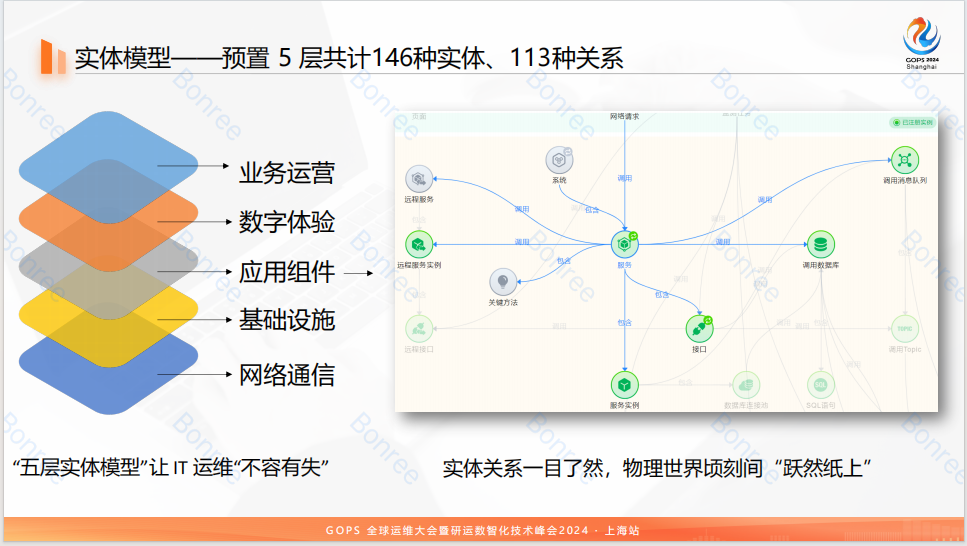Click the faded 数据库连接池 node
The image size is (967, 546).
(x=746, y=385)
